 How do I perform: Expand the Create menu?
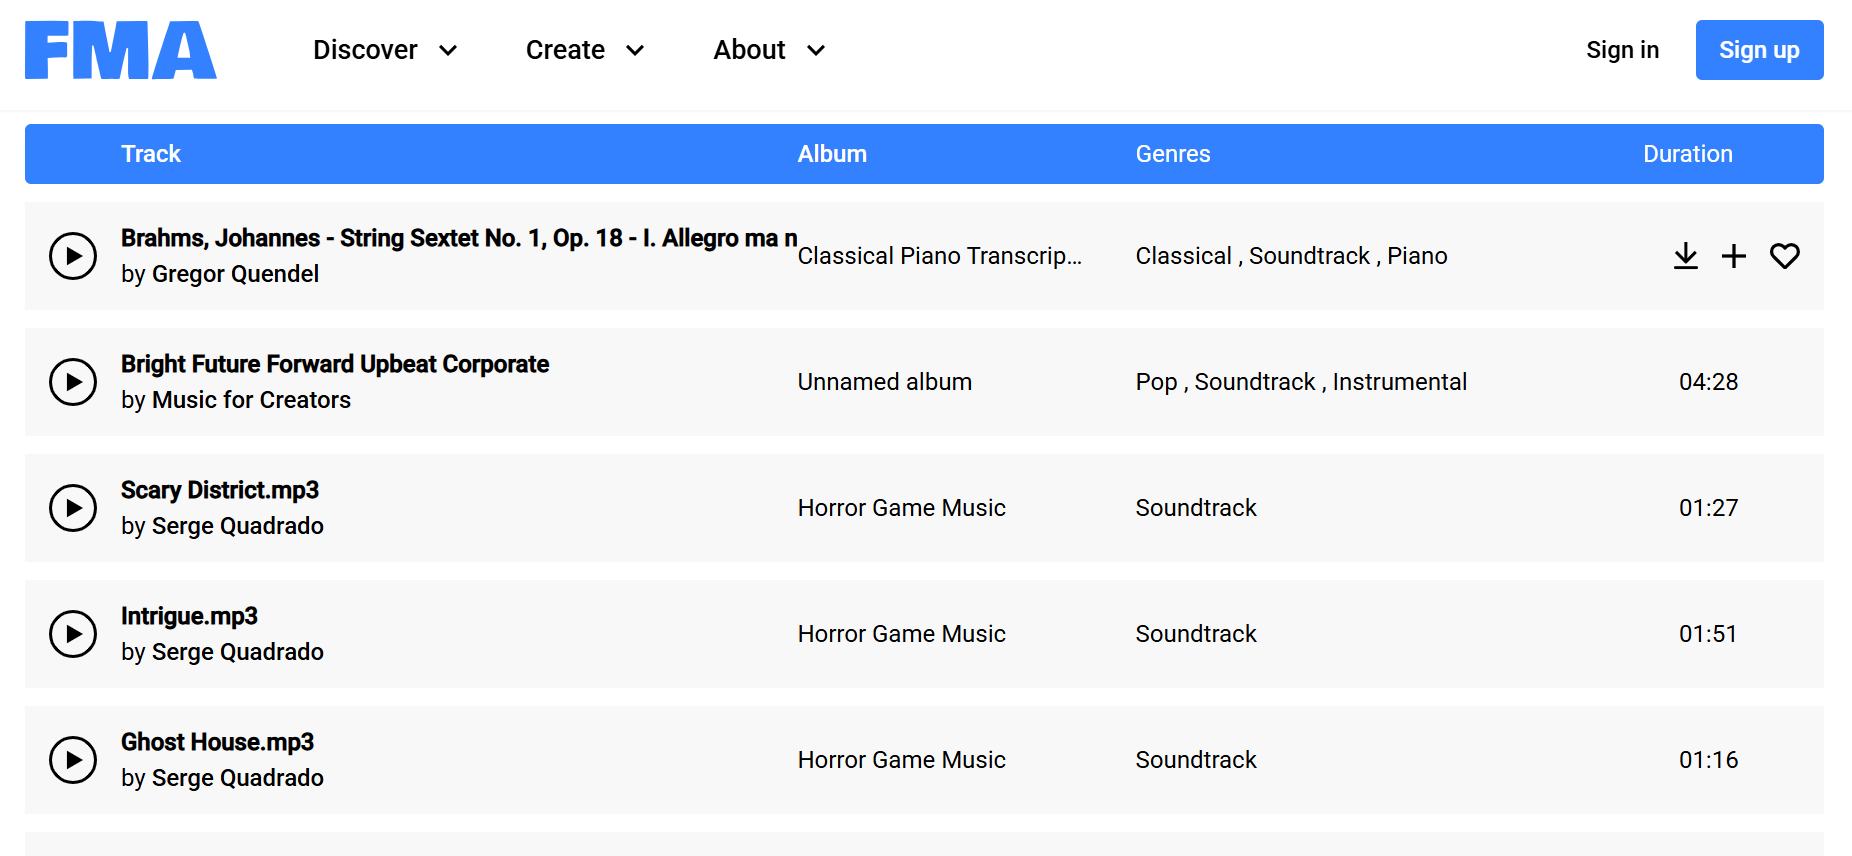(x=585, y=50)
